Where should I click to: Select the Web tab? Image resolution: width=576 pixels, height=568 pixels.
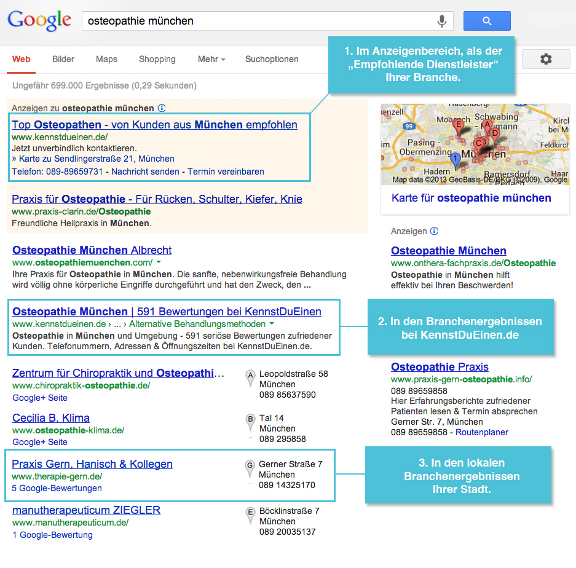[21, 59]
